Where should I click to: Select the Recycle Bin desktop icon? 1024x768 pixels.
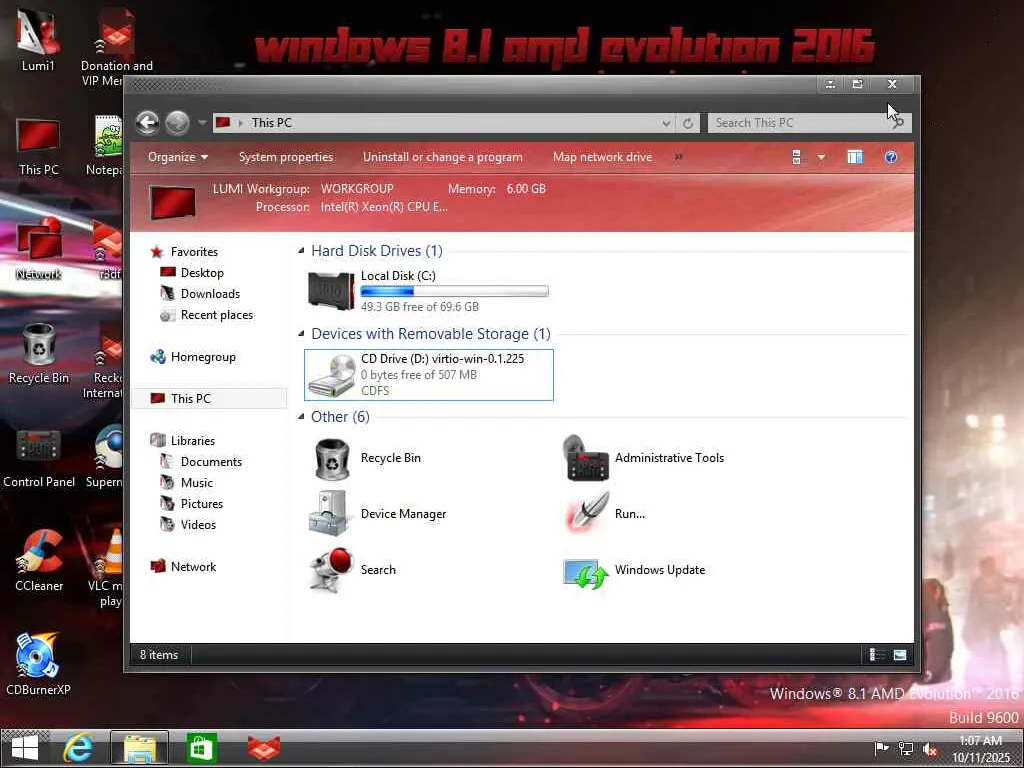pos(39,354)
